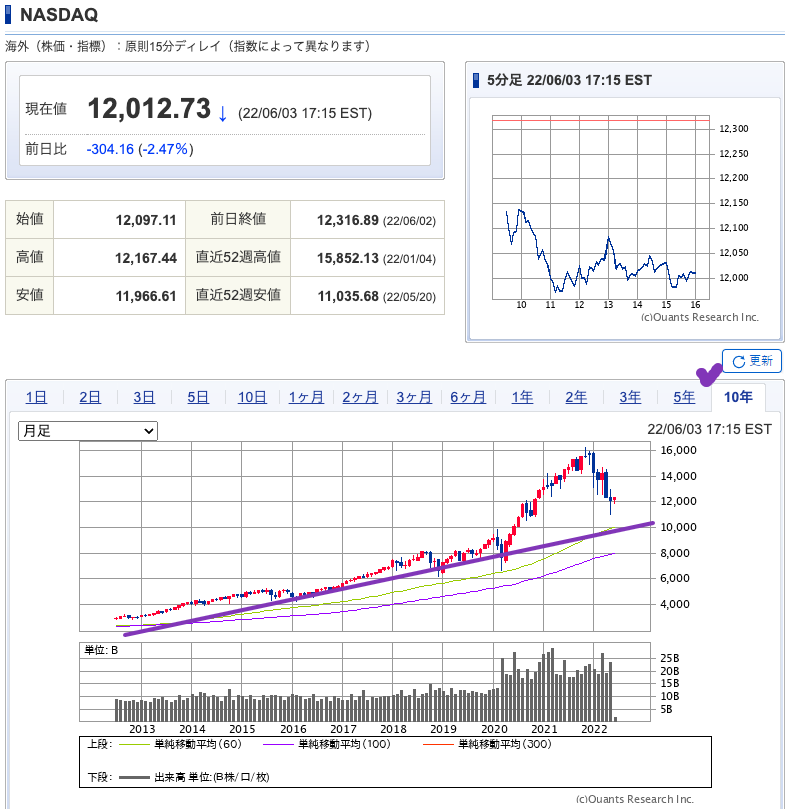Click the 単純移動平均(300) legend entry

tap(487, 744)
